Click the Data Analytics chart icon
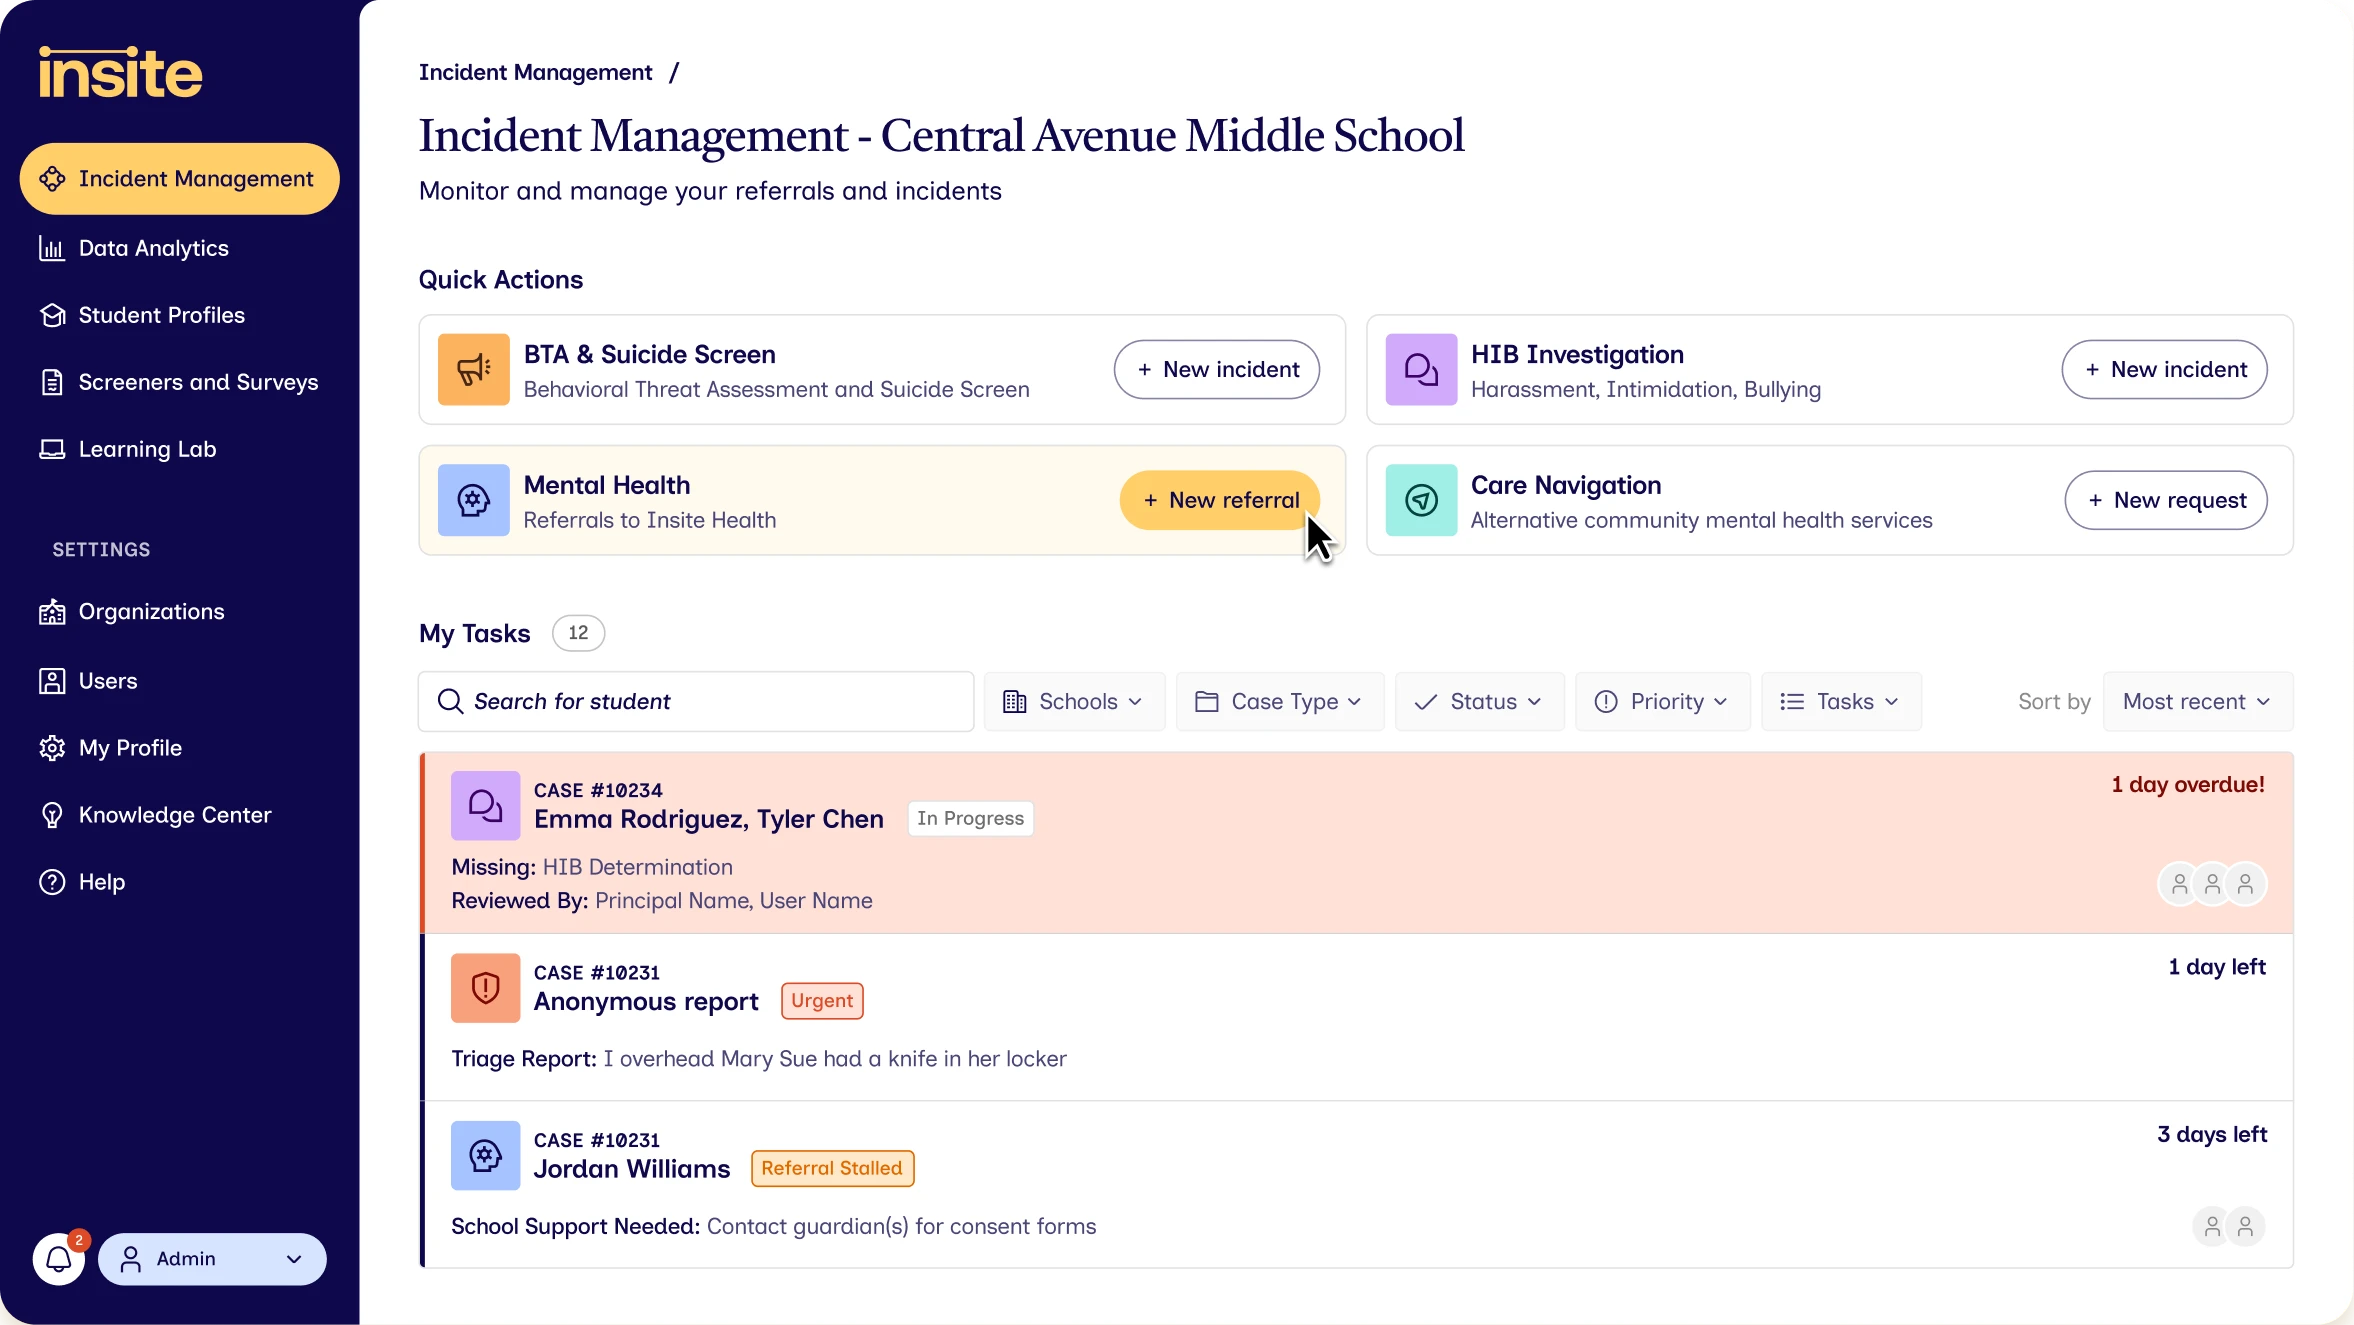 coord(52,248)
